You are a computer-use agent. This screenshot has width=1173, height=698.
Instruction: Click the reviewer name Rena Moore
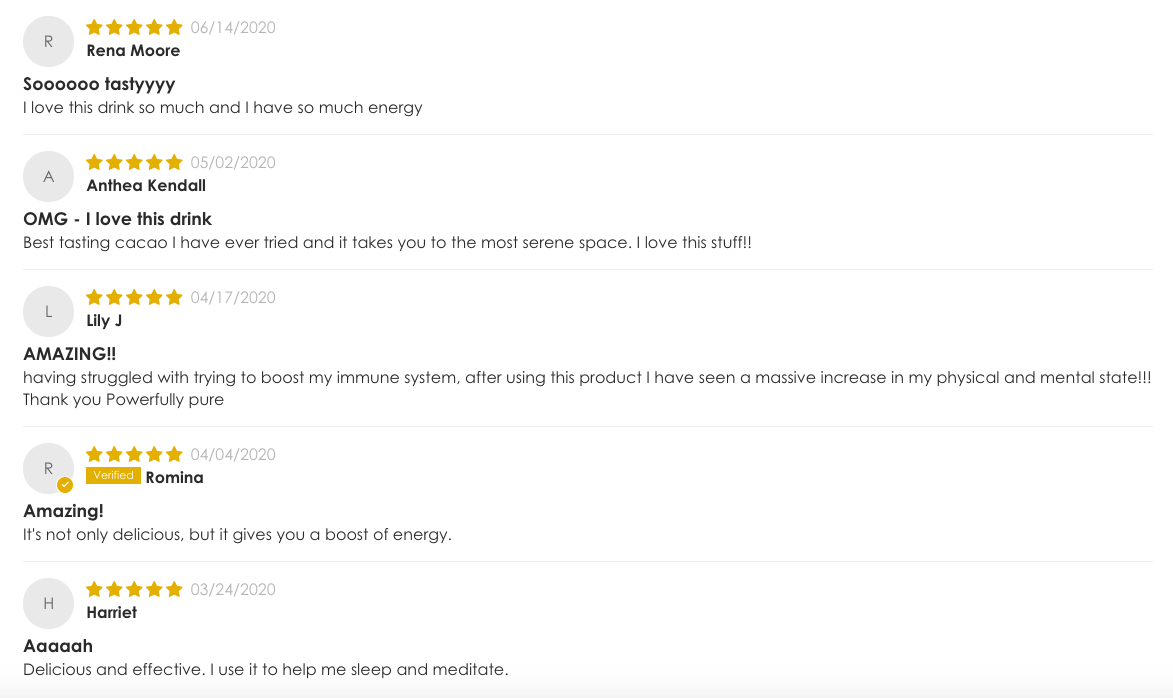[x=133, y=51]
